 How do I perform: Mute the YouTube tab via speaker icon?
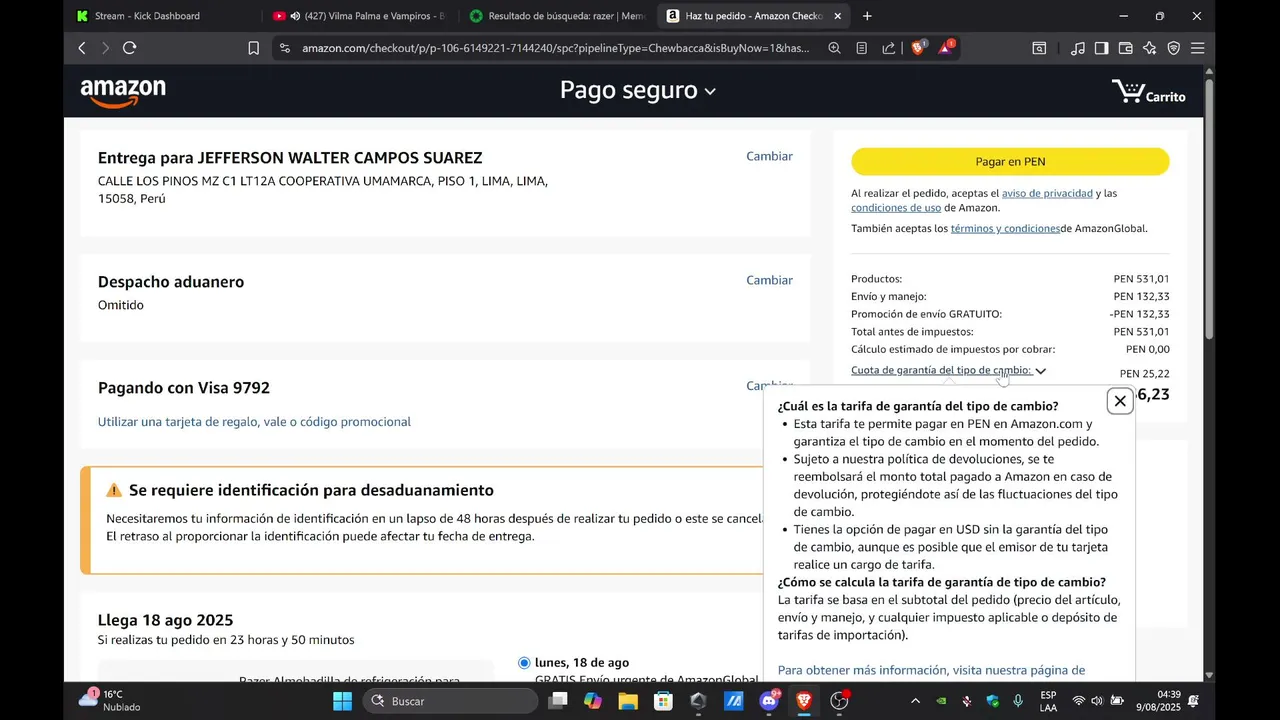point(295,16)
